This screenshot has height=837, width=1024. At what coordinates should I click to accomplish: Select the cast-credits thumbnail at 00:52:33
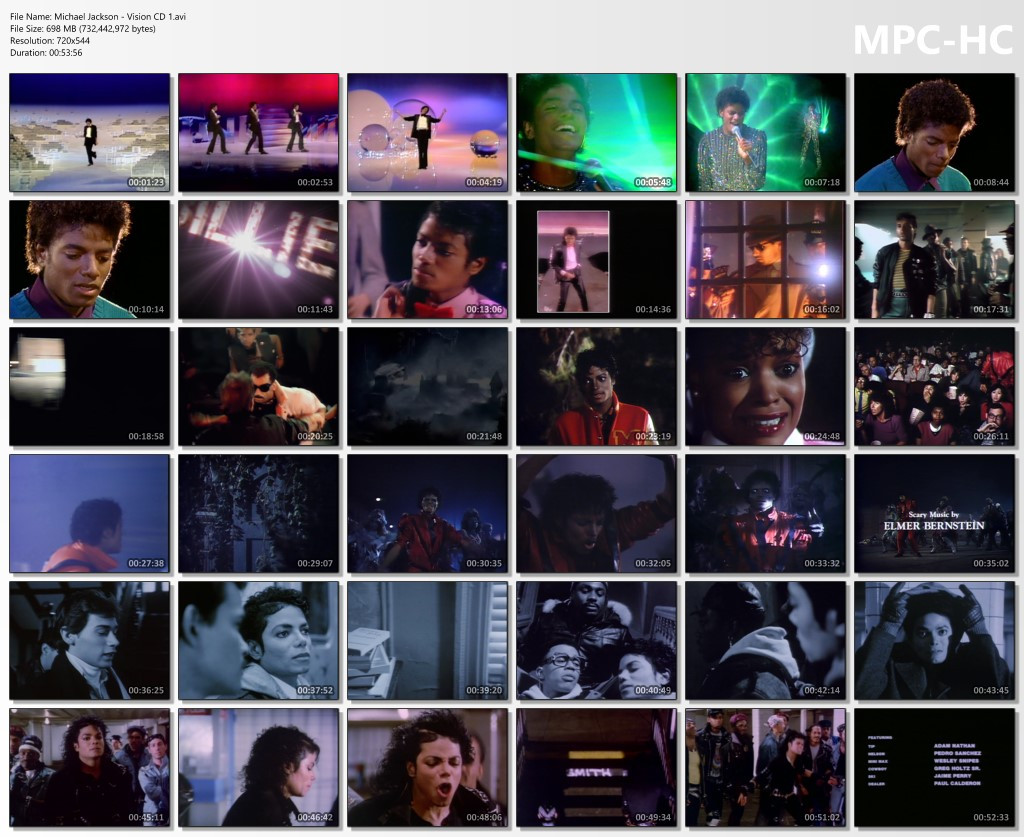(x=935, y=768)
